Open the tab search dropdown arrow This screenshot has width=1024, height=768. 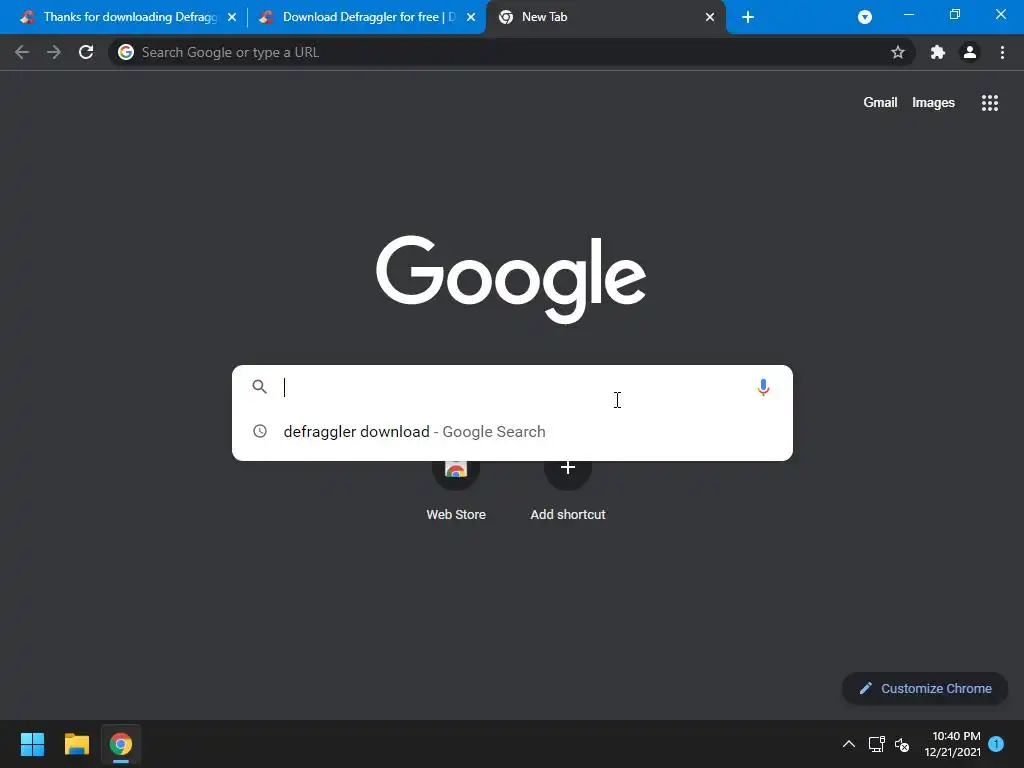[865, 17]
